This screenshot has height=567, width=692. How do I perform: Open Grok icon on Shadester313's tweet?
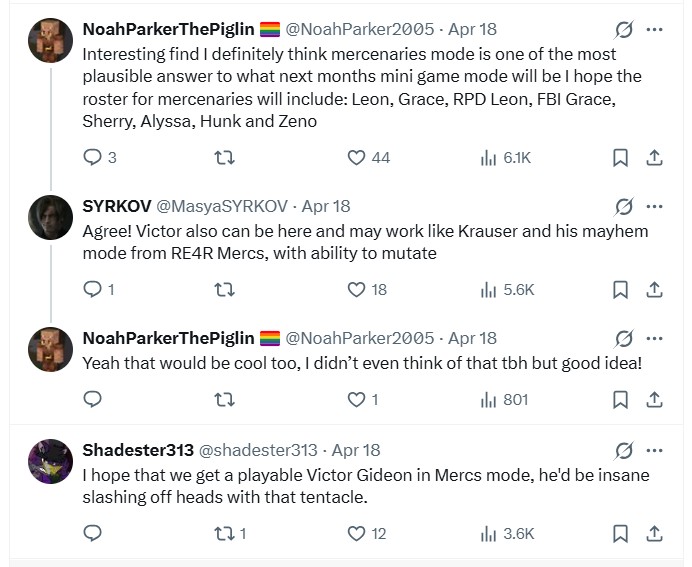pyautogui.click(x=622, y=450)
